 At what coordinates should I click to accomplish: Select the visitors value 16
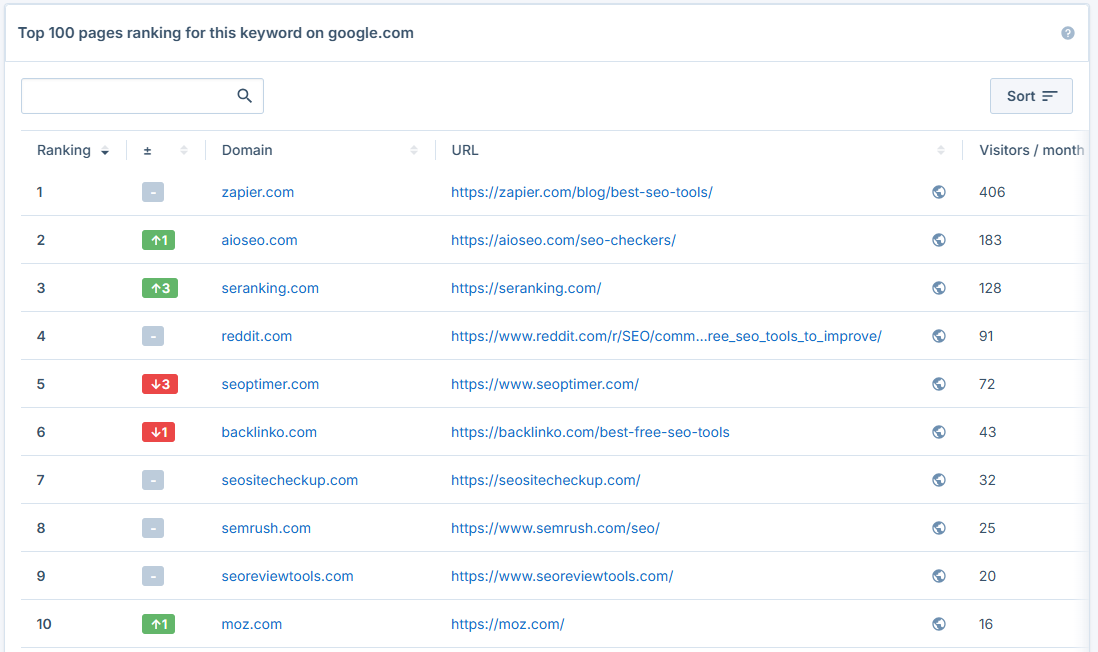point(985,624)
